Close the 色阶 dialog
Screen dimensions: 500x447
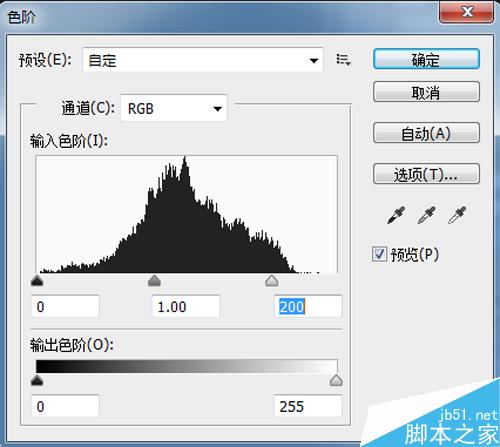click(x=466, y=12)
